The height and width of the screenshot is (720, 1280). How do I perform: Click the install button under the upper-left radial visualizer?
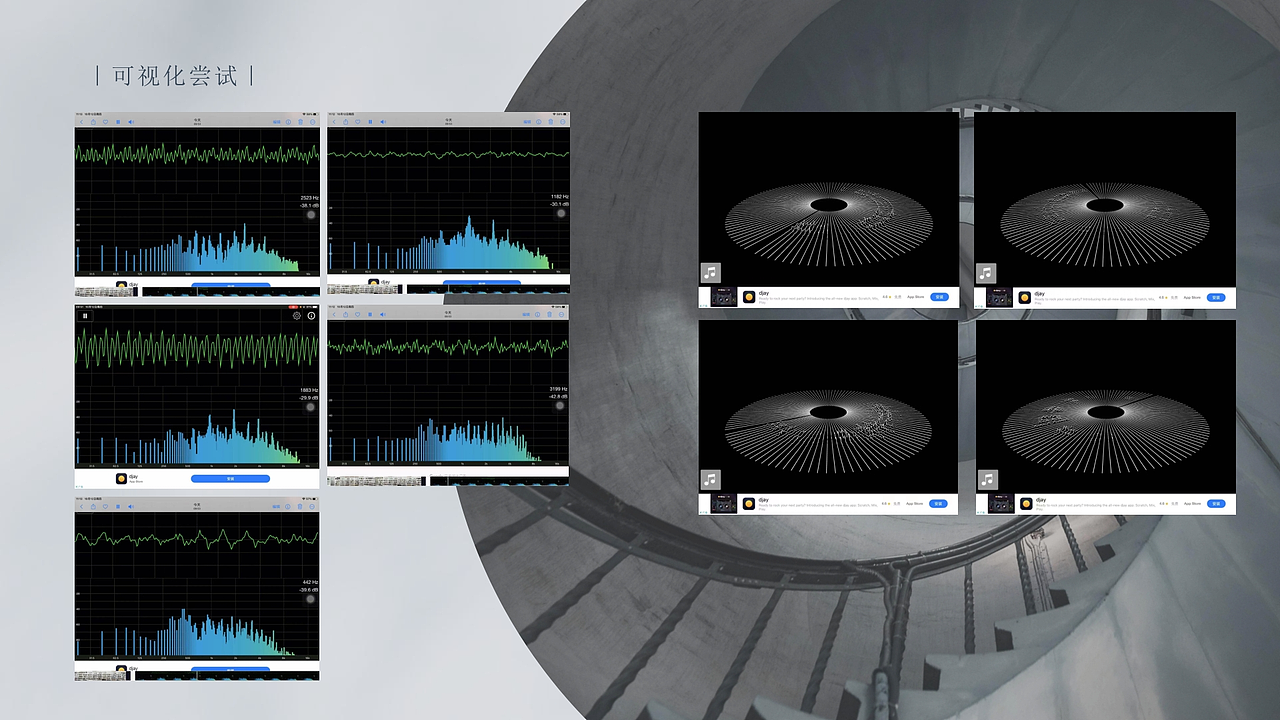coord(940,297)
